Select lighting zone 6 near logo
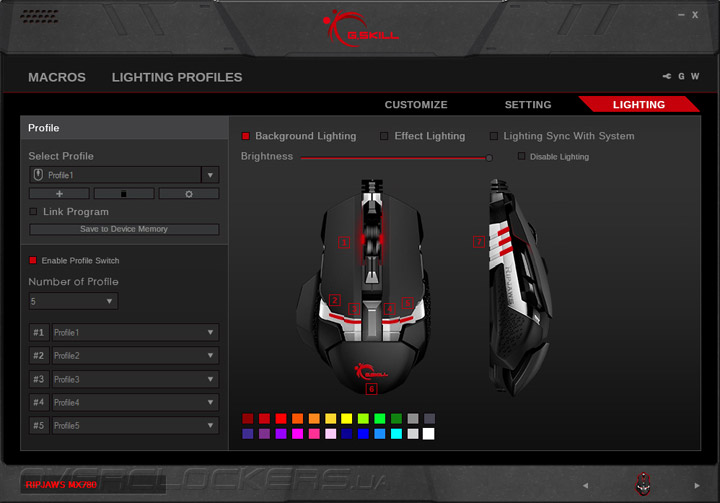This screenshot has width=720, height=503. (371, 389)
